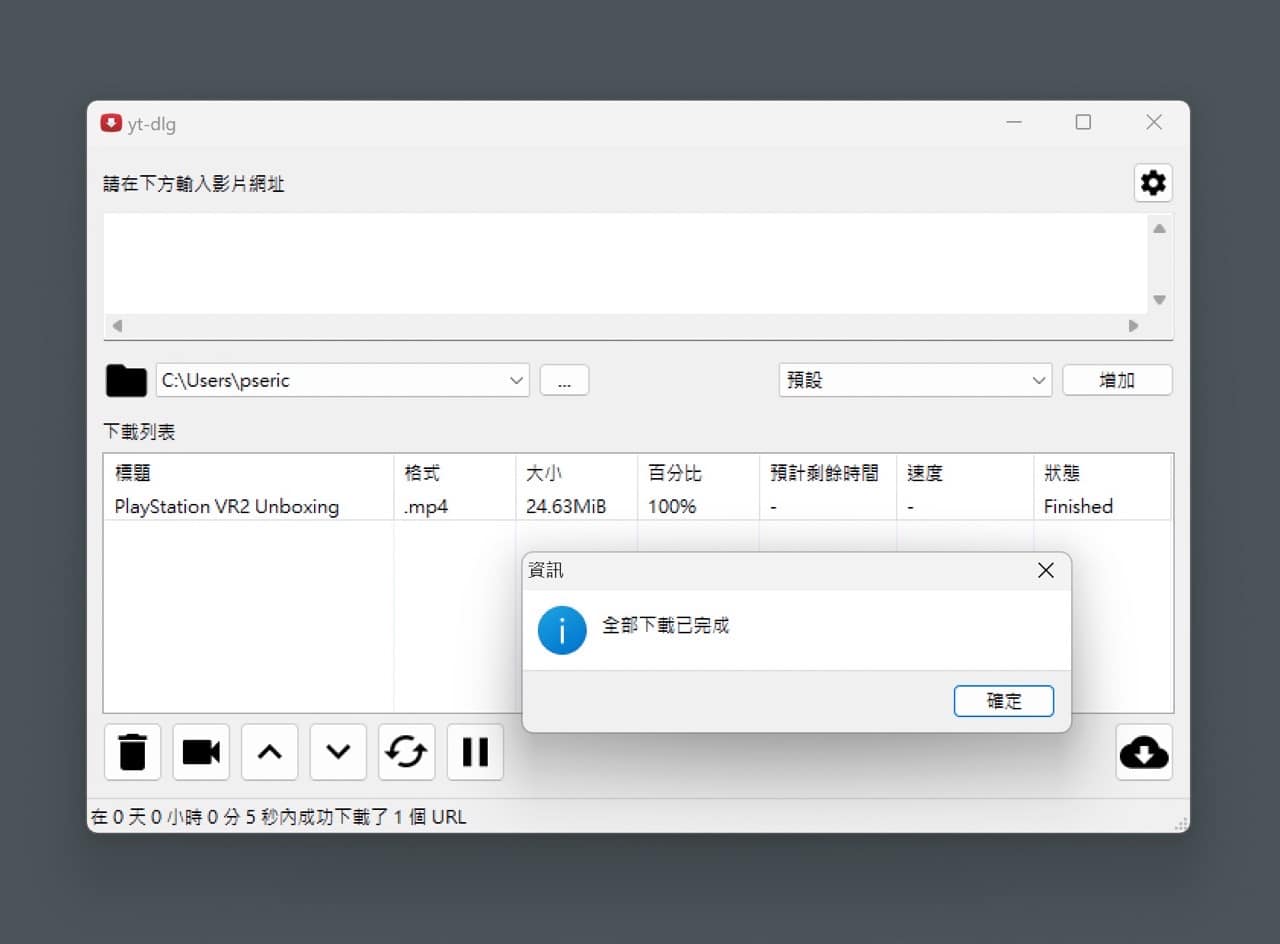Close the 資訊 dialog with X

pyautogui.click(x=1046, y=570)
